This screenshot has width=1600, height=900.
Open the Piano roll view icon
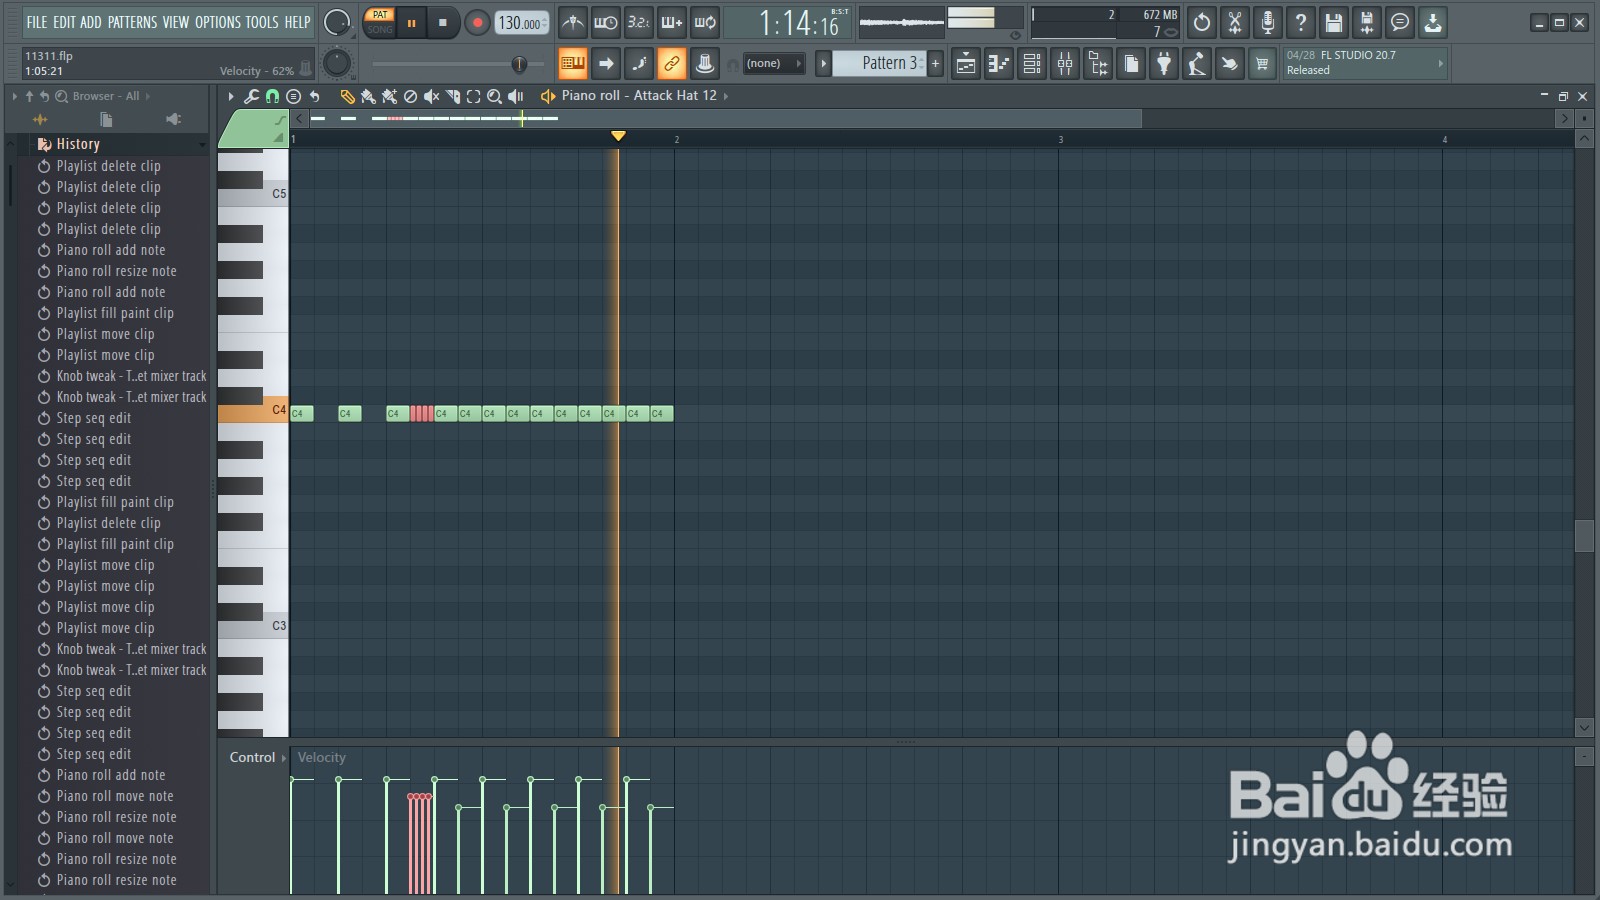[x=999, y=64]
